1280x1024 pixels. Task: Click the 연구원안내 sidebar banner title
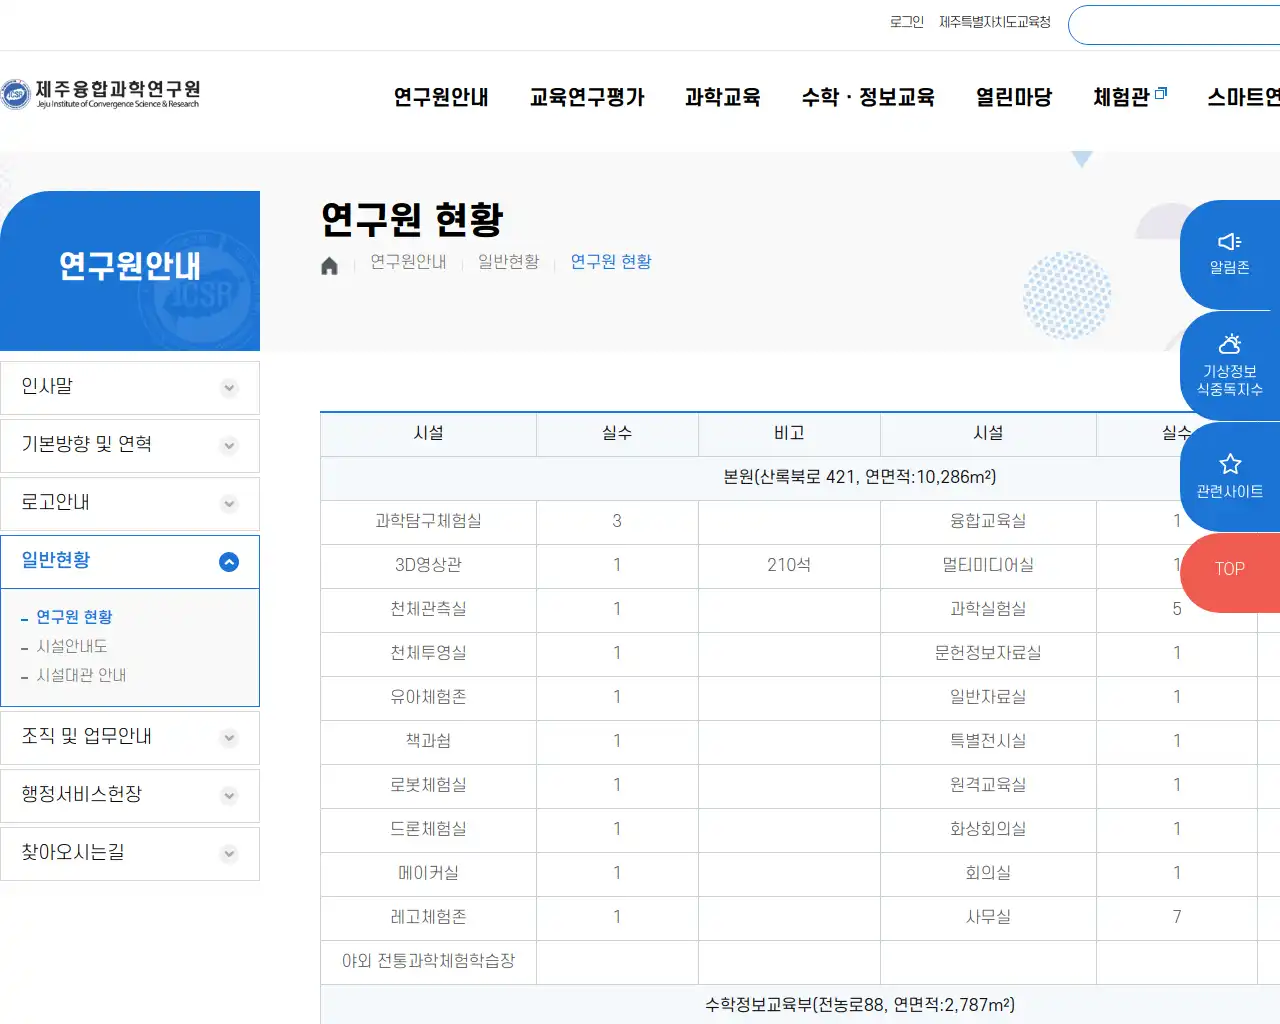pyautogui.click(x=130, y=266)
